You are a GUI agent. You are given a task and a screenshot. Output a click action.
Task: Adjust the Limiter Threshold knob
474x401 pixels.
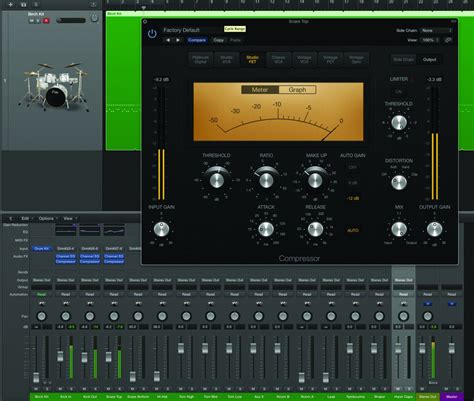coord(399,123)
